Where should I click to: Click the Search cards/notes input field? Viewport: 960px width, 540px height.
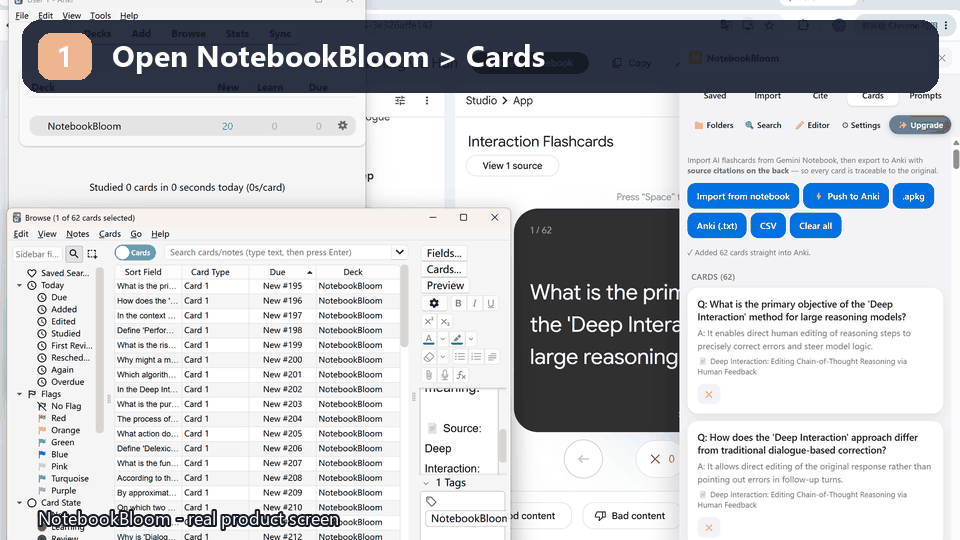click(279, 252)
